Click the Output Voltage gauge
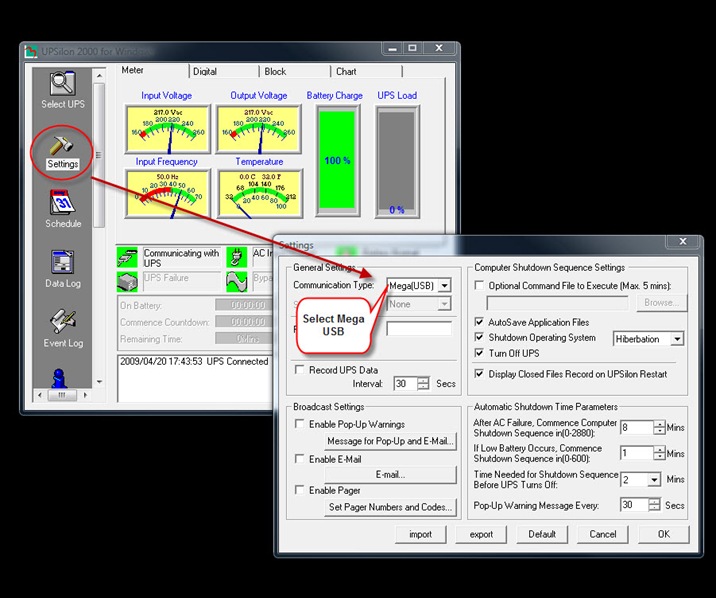This screenshot has height=598, width=716. [258, 130]
